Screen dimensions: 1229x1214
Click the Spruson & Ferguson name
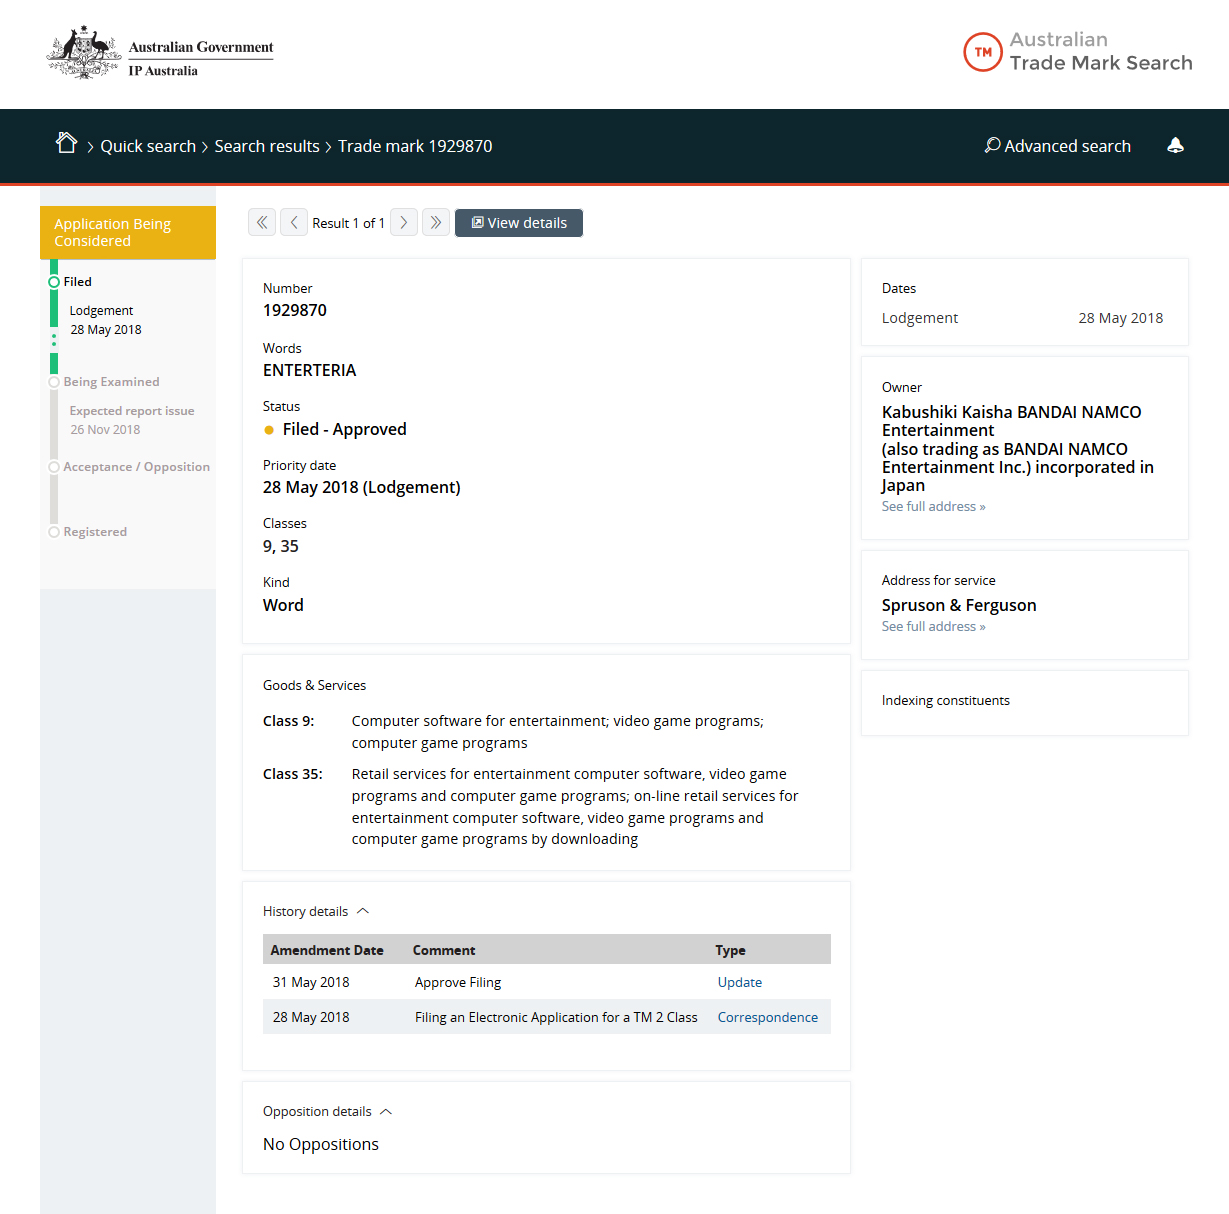(959, 606)
